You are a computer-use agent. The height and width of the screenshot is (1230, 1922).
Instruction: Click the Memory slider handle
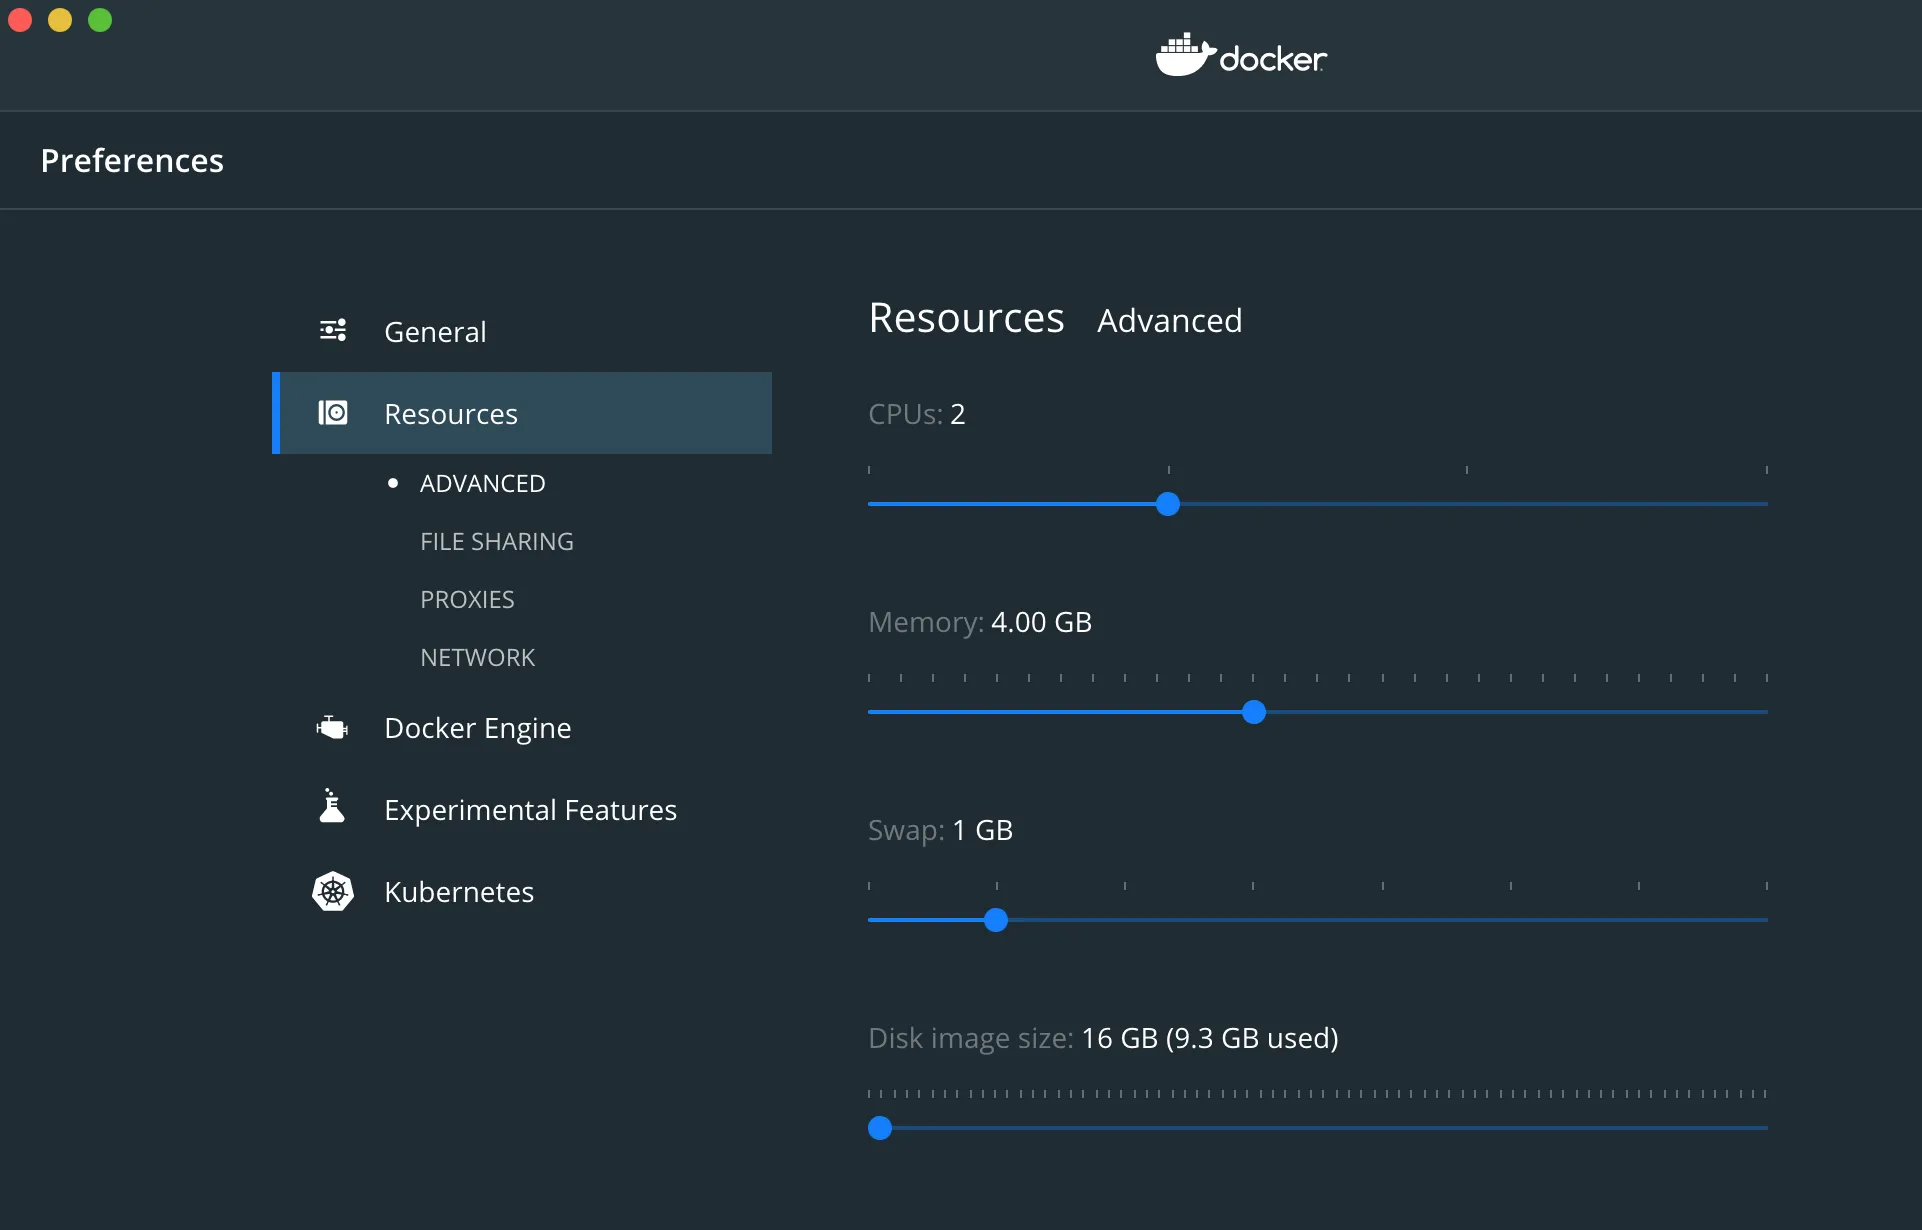(1253, 712)
